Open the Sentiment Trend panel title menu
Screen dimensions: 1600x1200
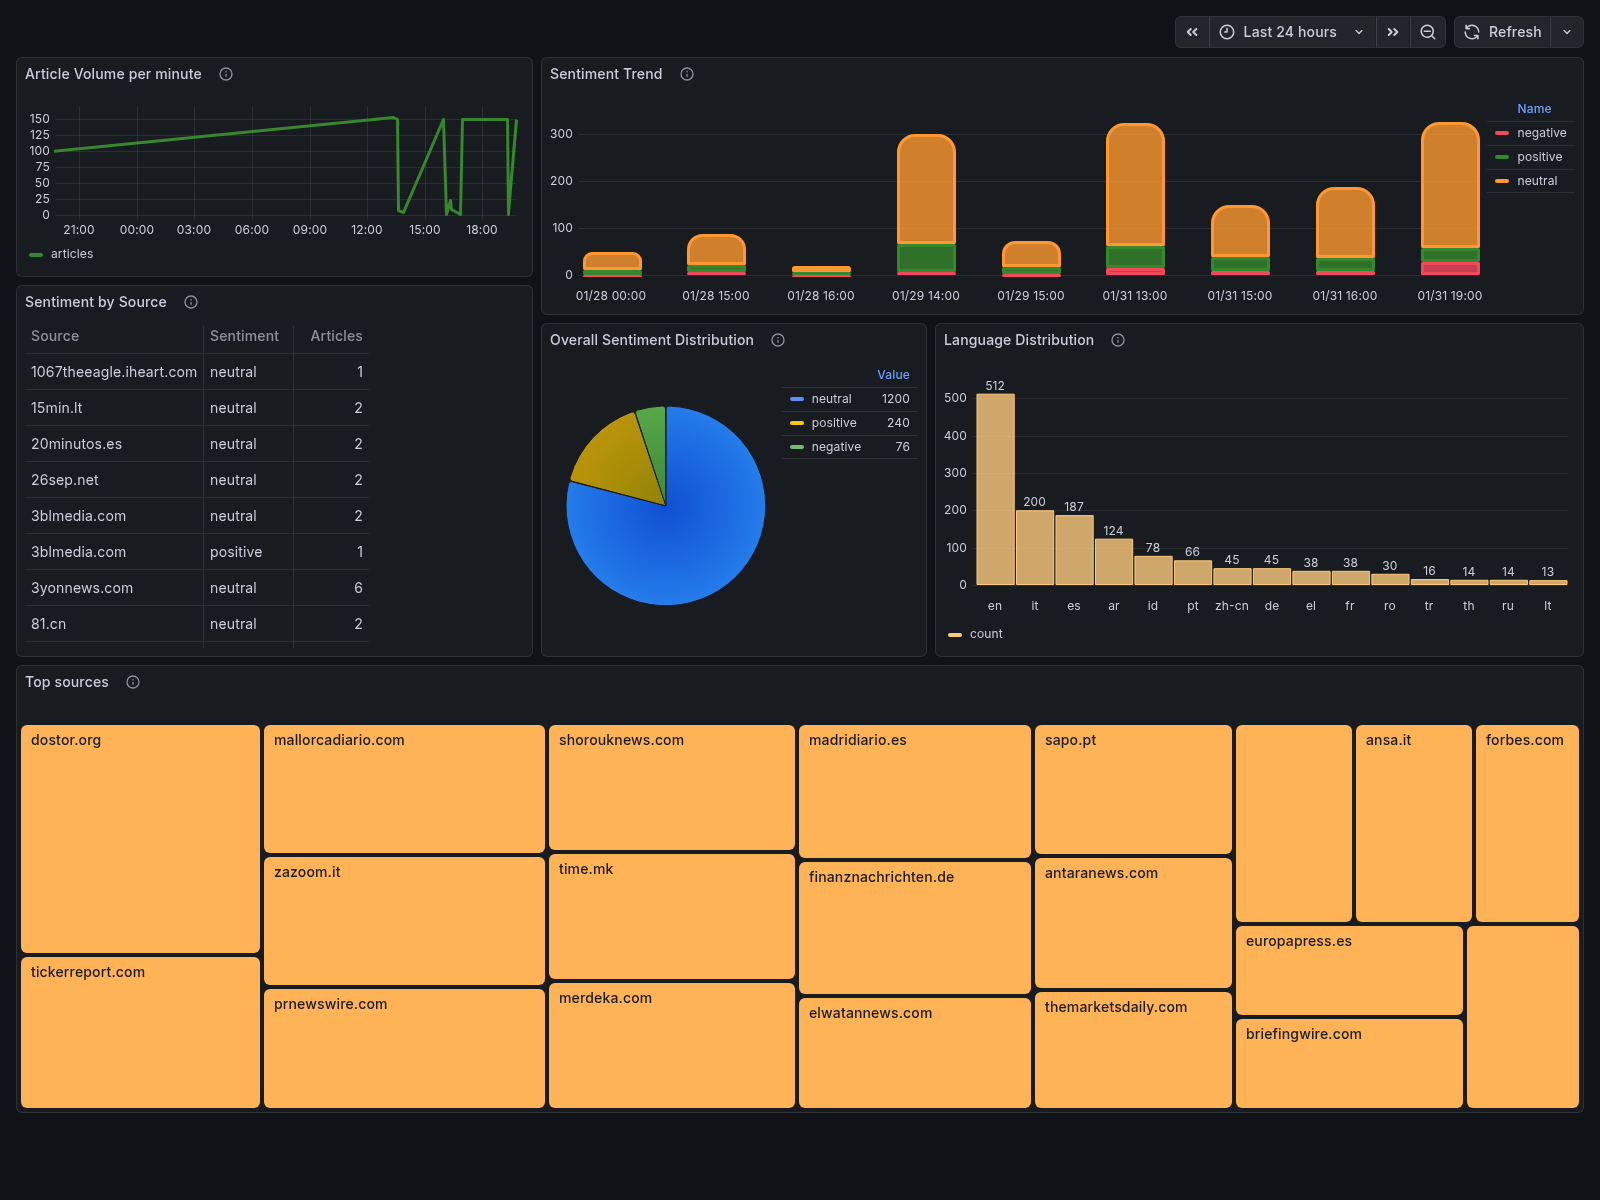point(606,73)
